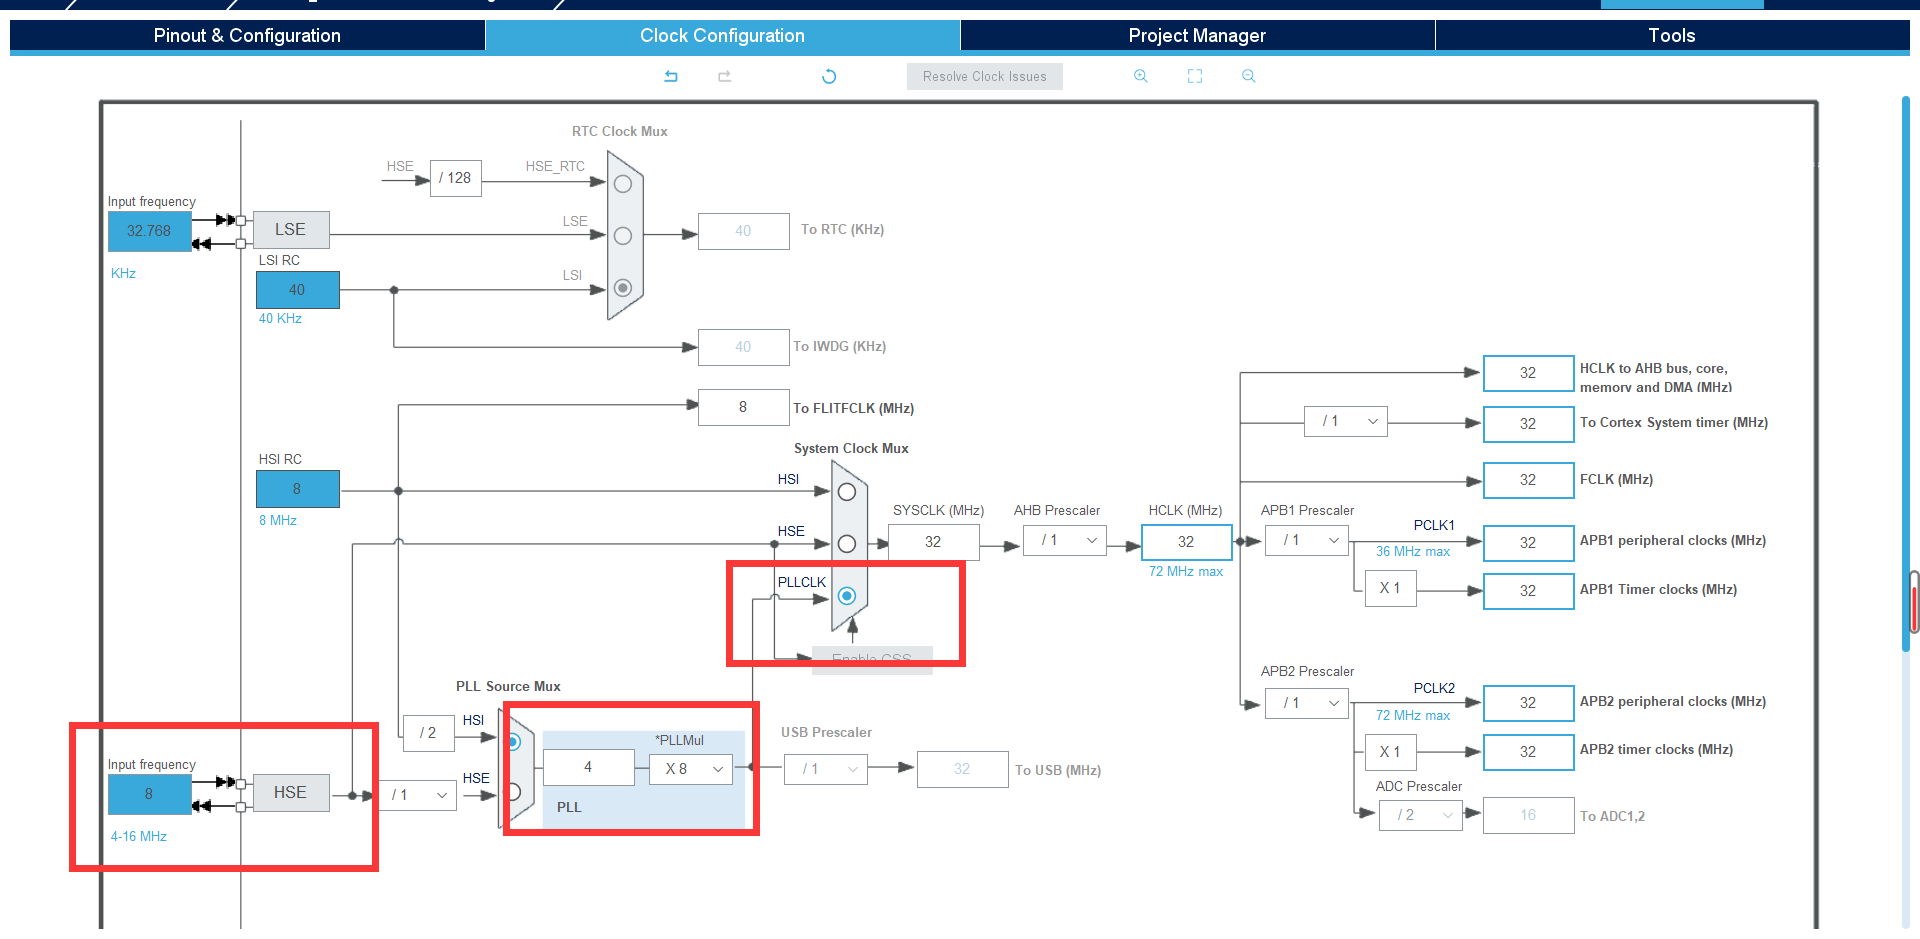Click the PLL input value 4 box
This screenshot has height=939, width=1920.
588,767
